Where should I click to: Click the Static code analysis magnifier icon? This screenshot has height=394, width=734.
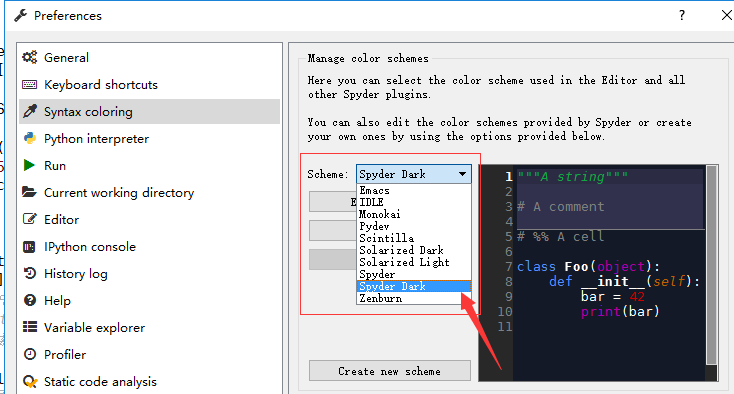(29, 382)
